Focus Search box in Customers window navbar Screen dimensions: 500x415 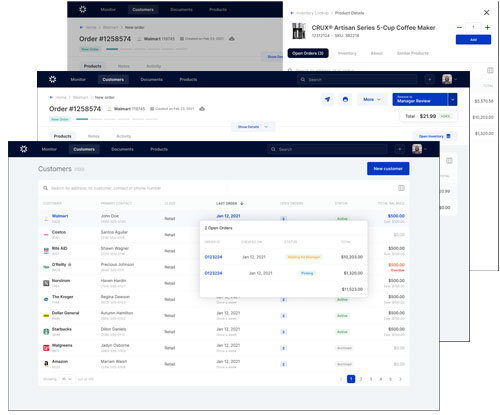[327, 149]
